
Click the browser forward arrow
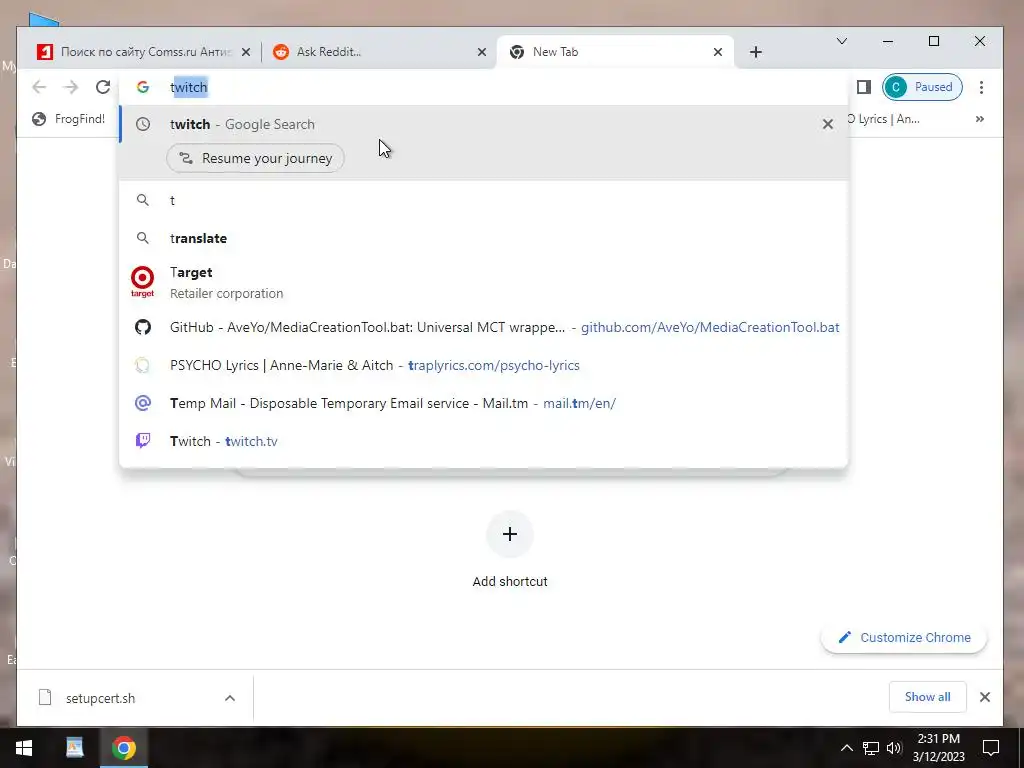click(71, 87)
